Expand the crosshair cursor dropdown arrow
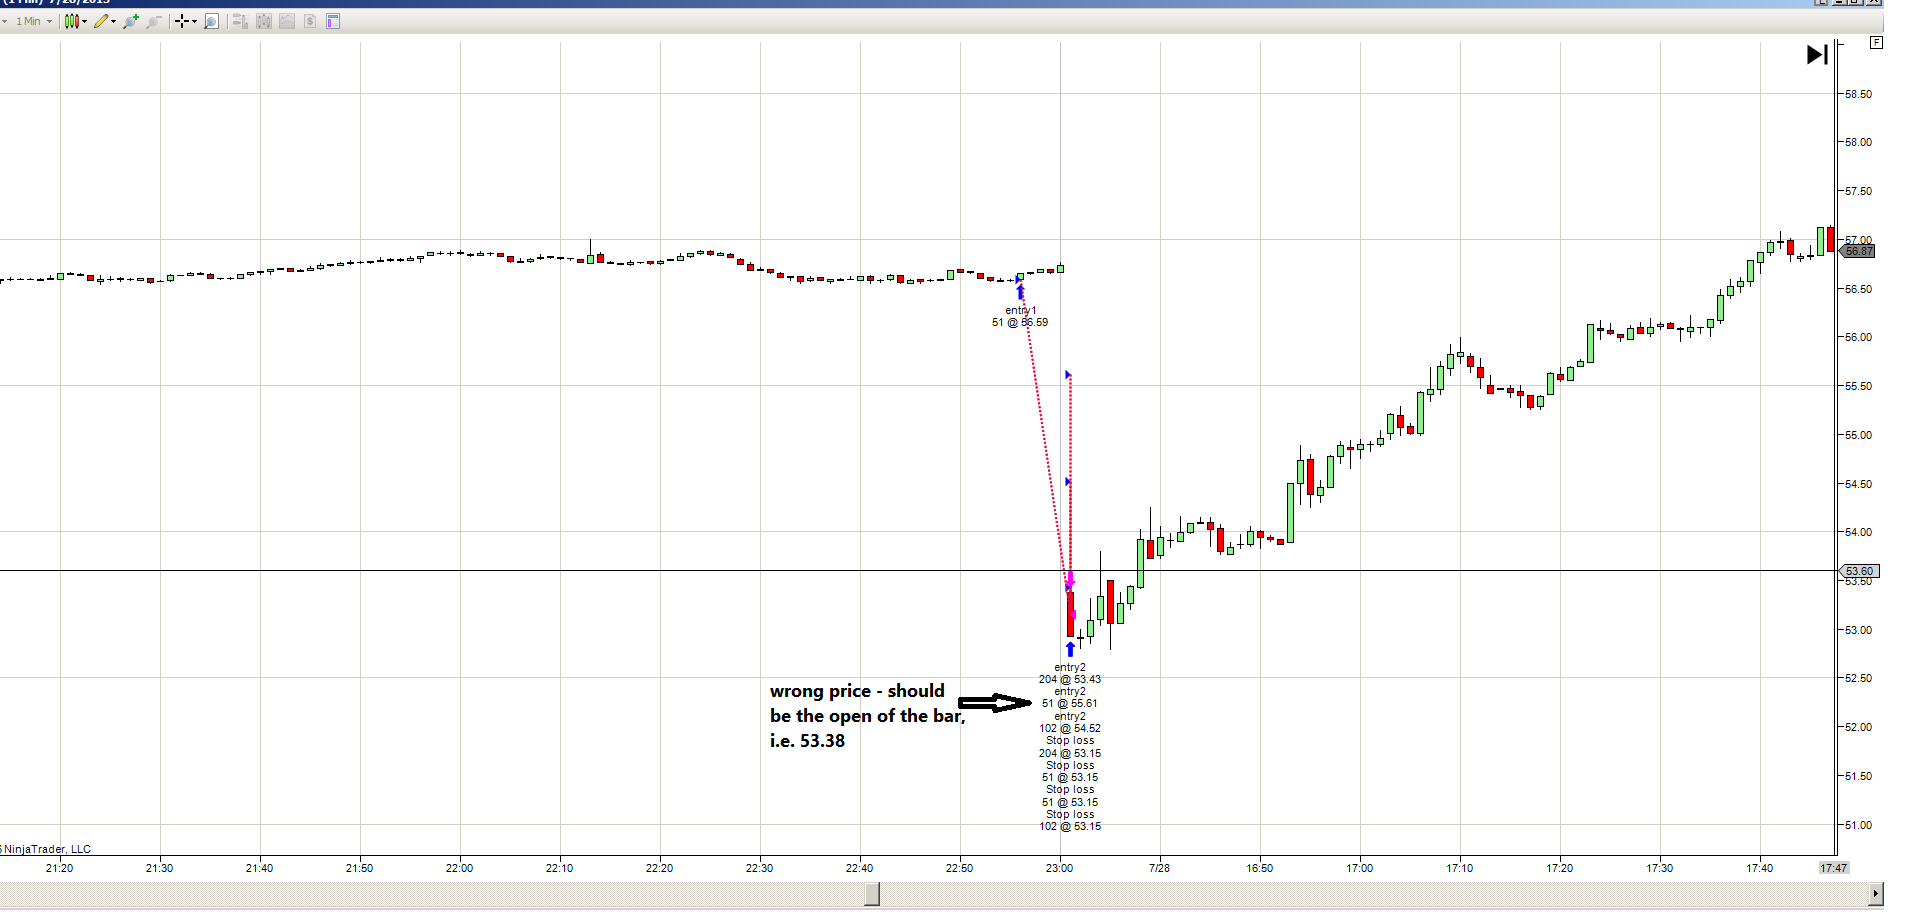Screen dimensions: 1920x920 (x=194, y=21)
